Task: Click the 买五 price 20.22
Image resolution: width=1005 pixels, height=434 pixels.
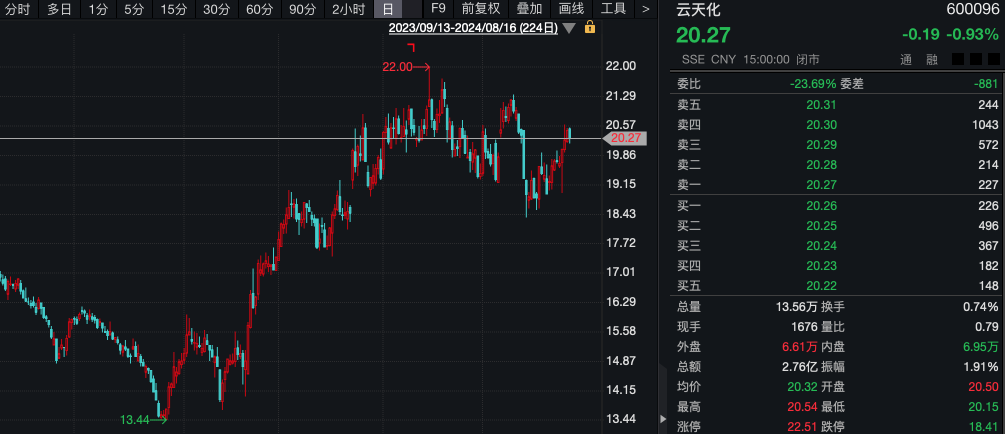Action: pyautogui.click(x=821, y=285)
